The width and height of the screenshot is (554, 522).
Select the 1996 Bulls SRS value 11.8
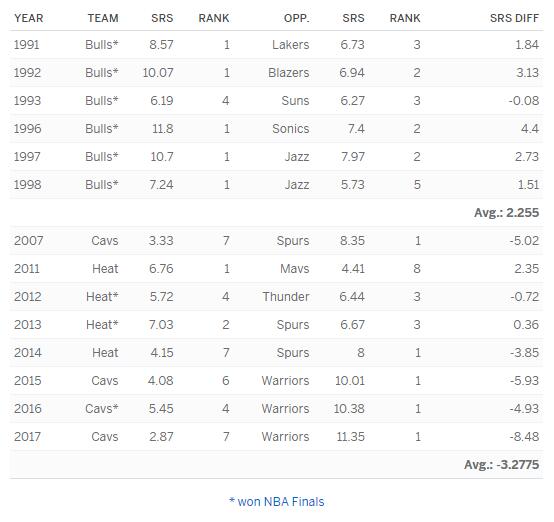(x=163, y=129)
